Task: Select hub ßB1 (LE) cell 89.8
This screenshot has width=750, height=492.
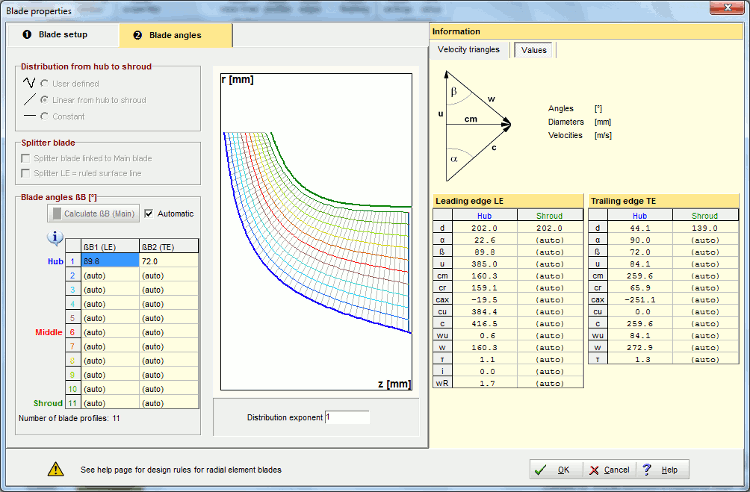Action: pos(110,261)
